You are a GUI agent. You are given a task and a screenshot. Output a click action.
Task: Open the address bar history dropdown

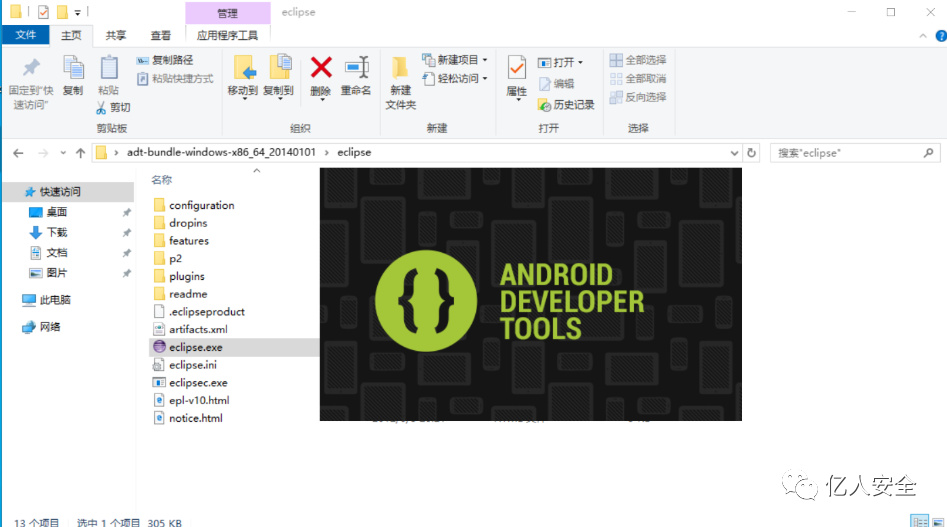734,153
